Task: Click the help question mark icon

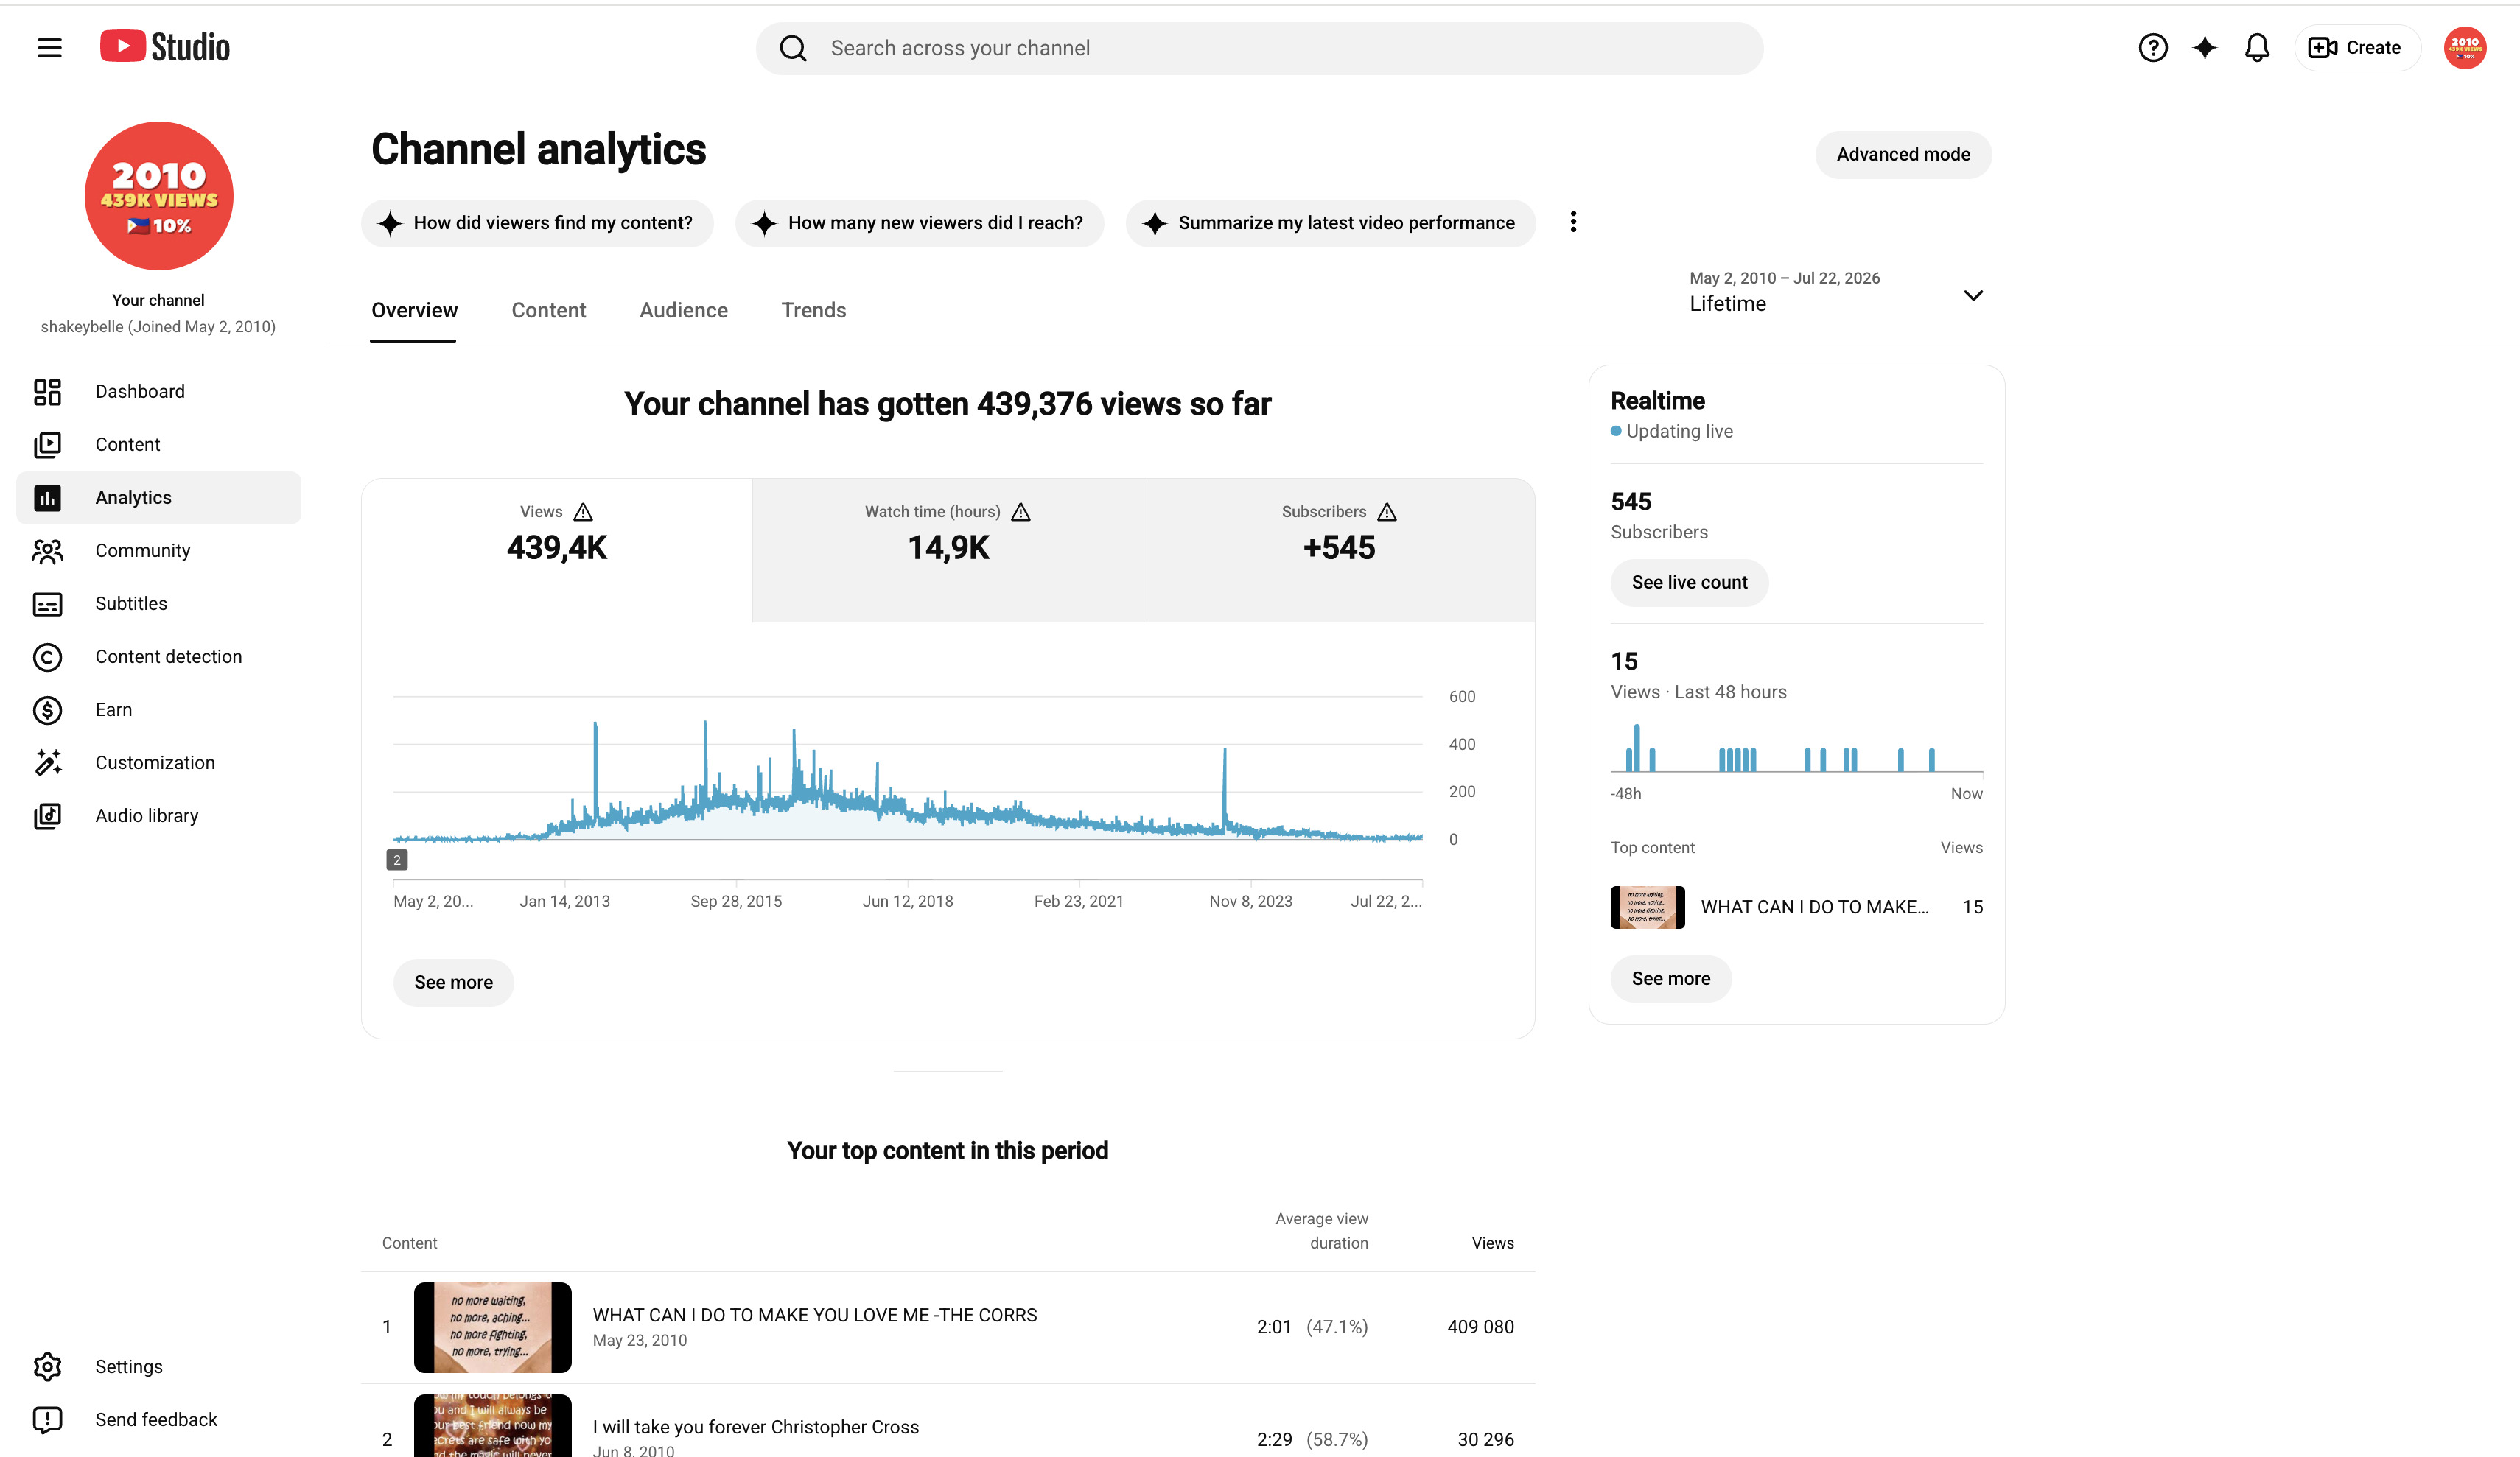Action: pos(2153,48)
